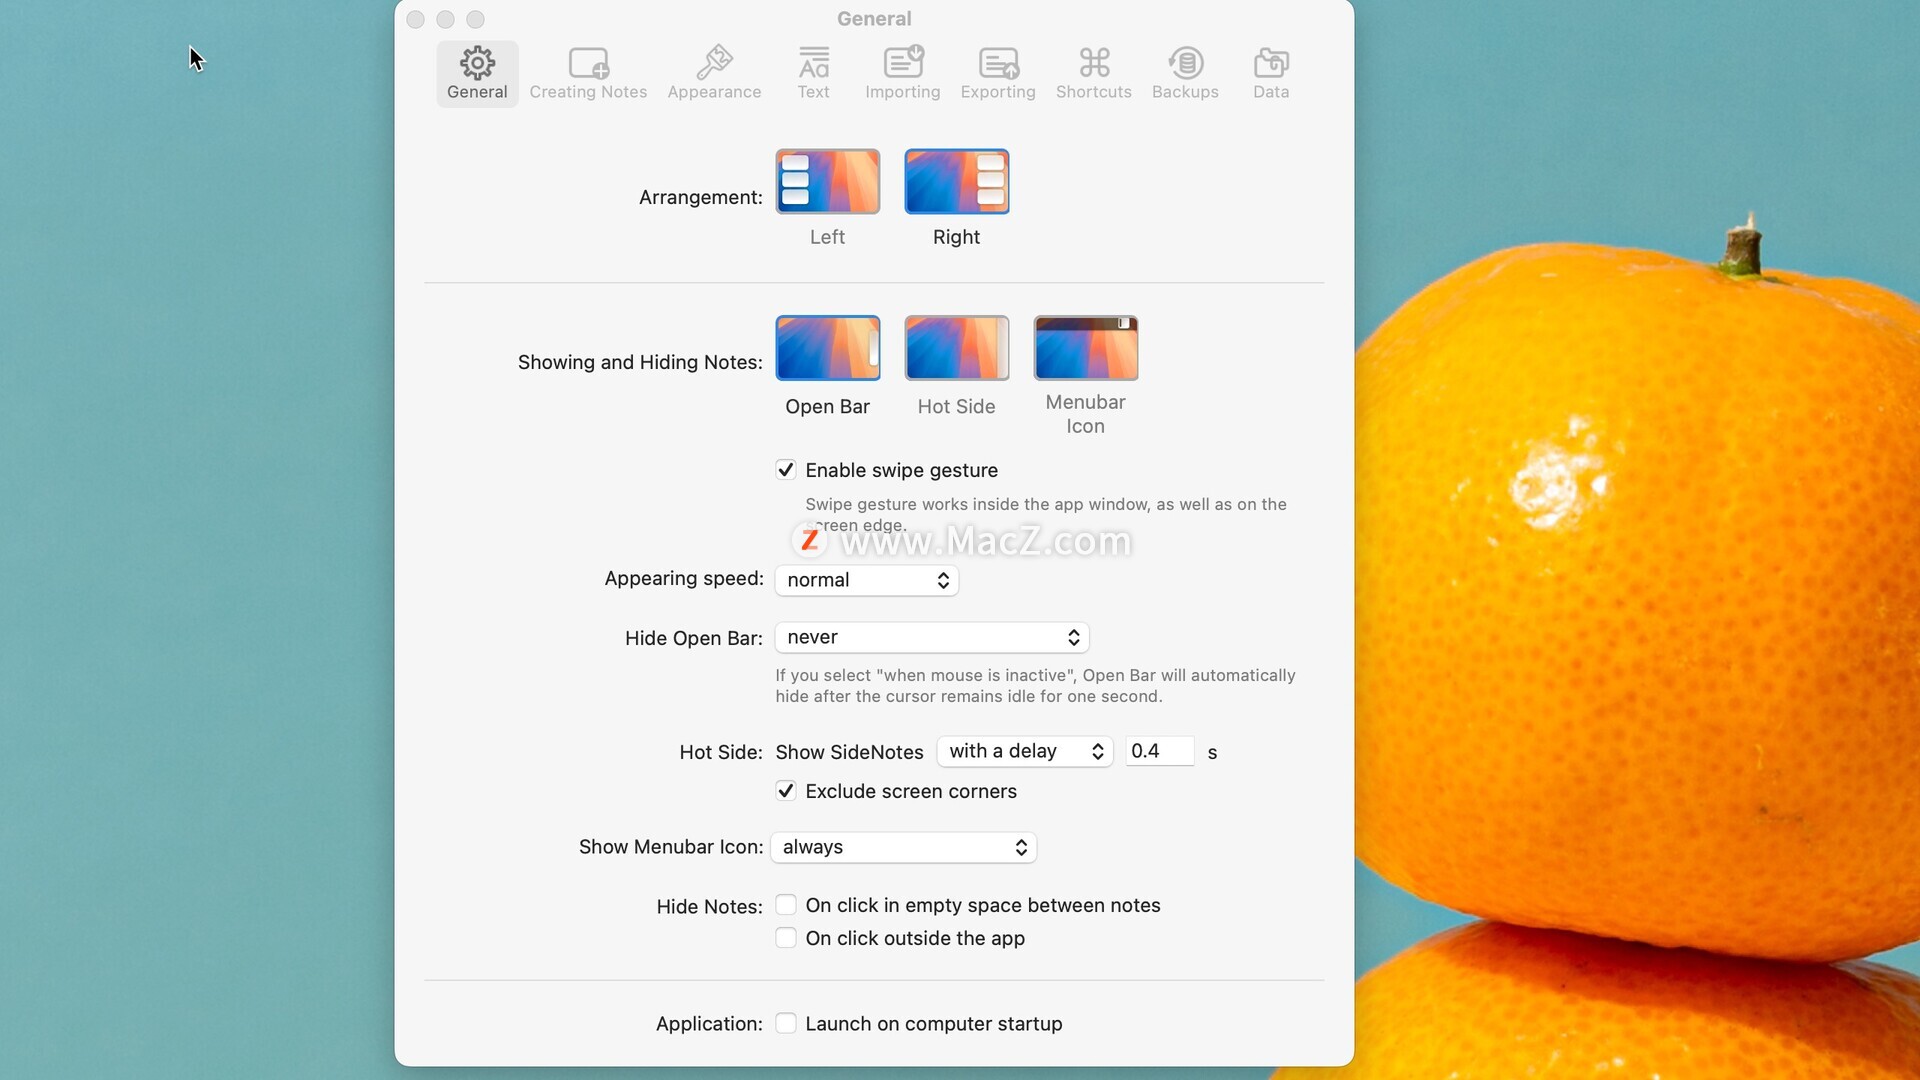Open the Exporting tab
Viewport: 1920px width, 1080px height.
998,74
